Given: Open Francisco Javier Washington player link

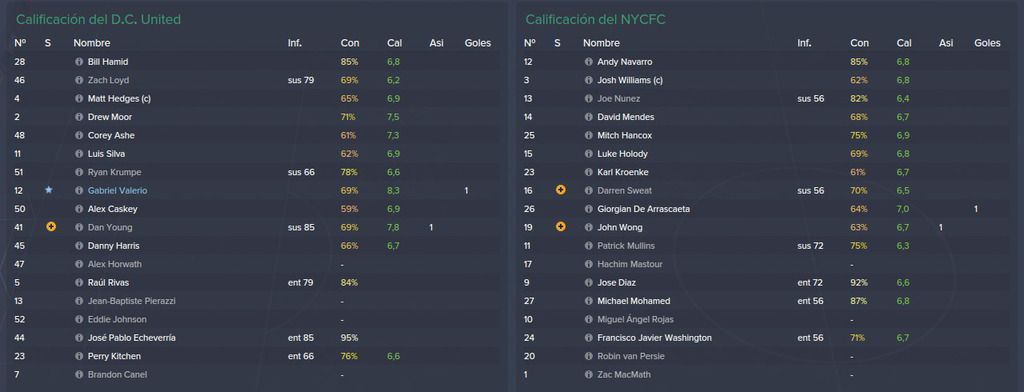Looking at the screenshot, I should click(654, 338).
